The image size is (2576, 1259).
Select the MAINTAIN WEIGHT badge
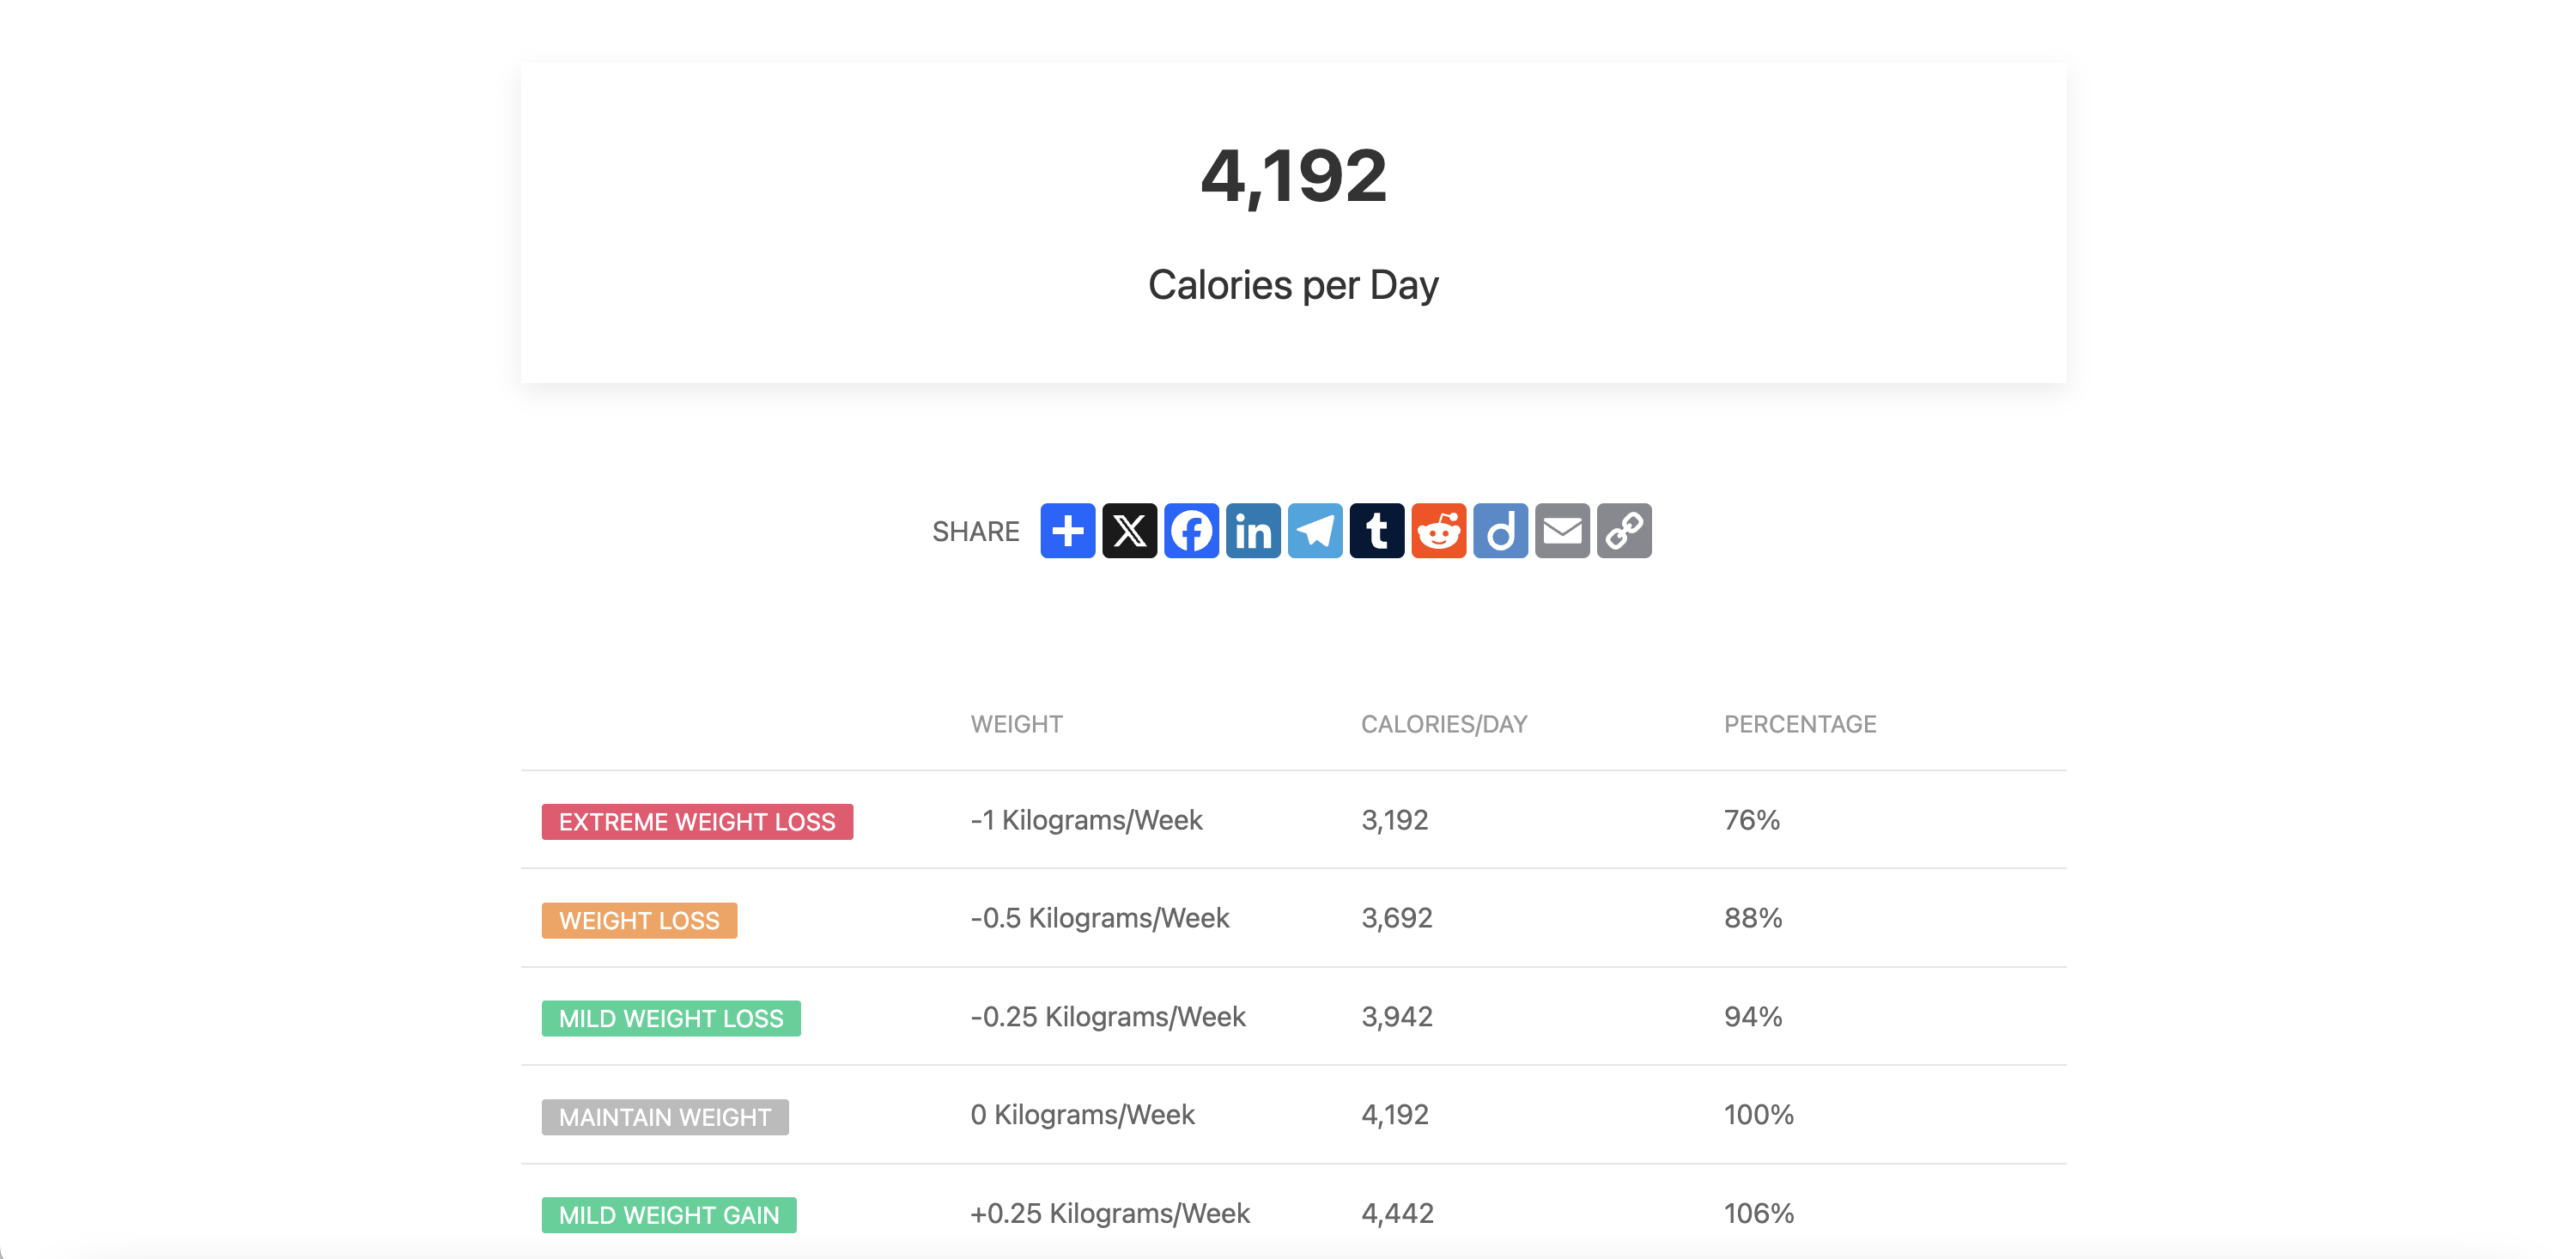[664, 1117]
